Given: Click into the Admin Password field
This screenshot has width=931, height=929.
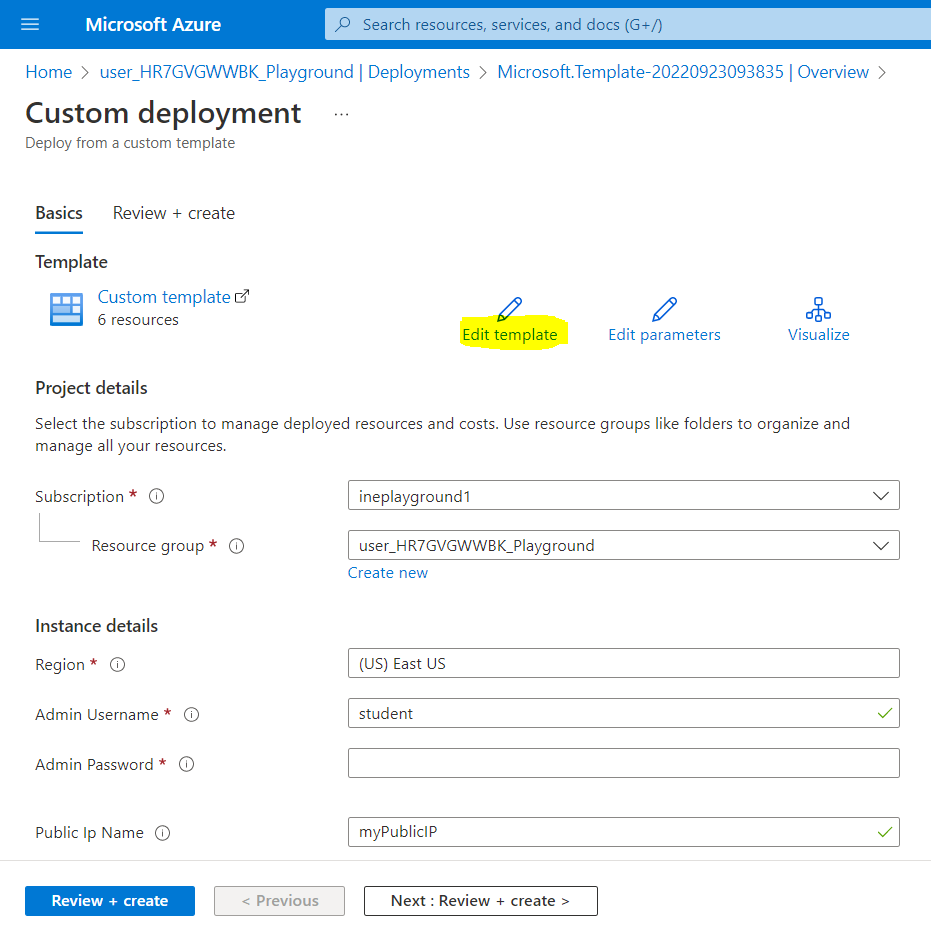Looking at the screenshot, I should [x=623, y=764].
